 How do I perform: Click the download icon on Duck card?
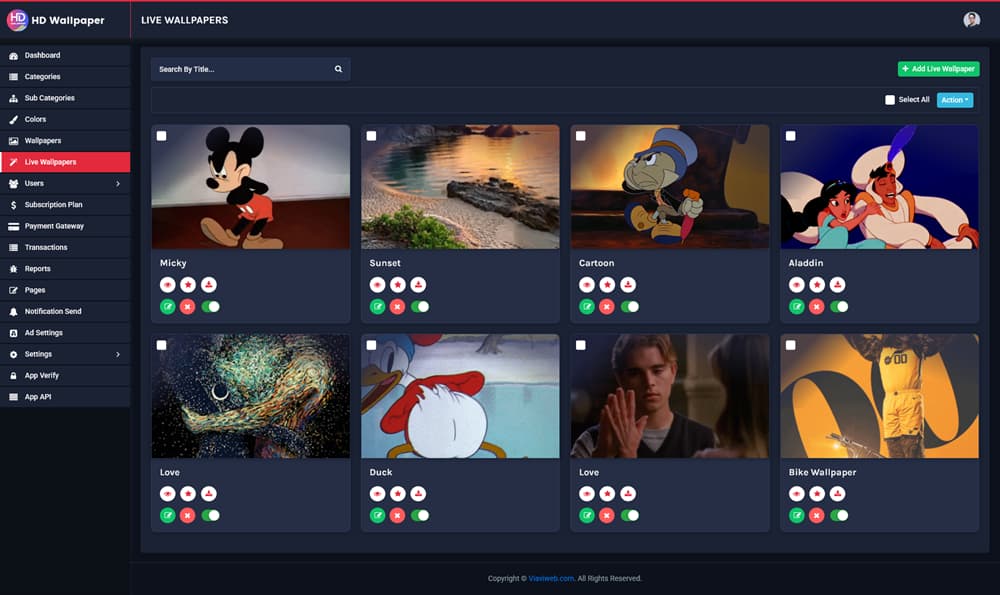point(418,494)
